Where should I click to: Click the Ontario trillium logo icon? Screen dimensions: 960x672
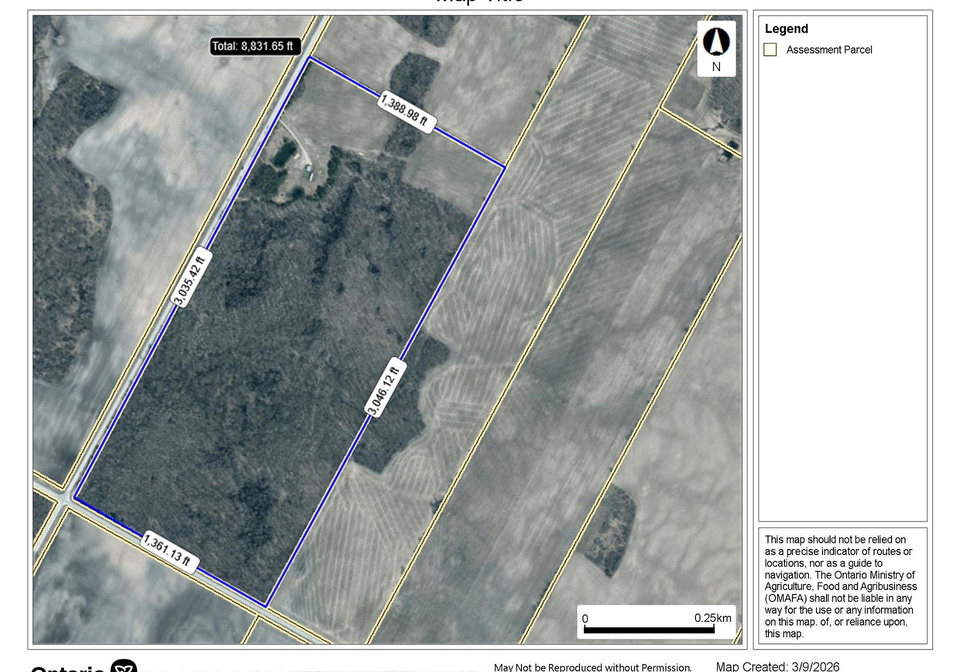tap(124, 666)
